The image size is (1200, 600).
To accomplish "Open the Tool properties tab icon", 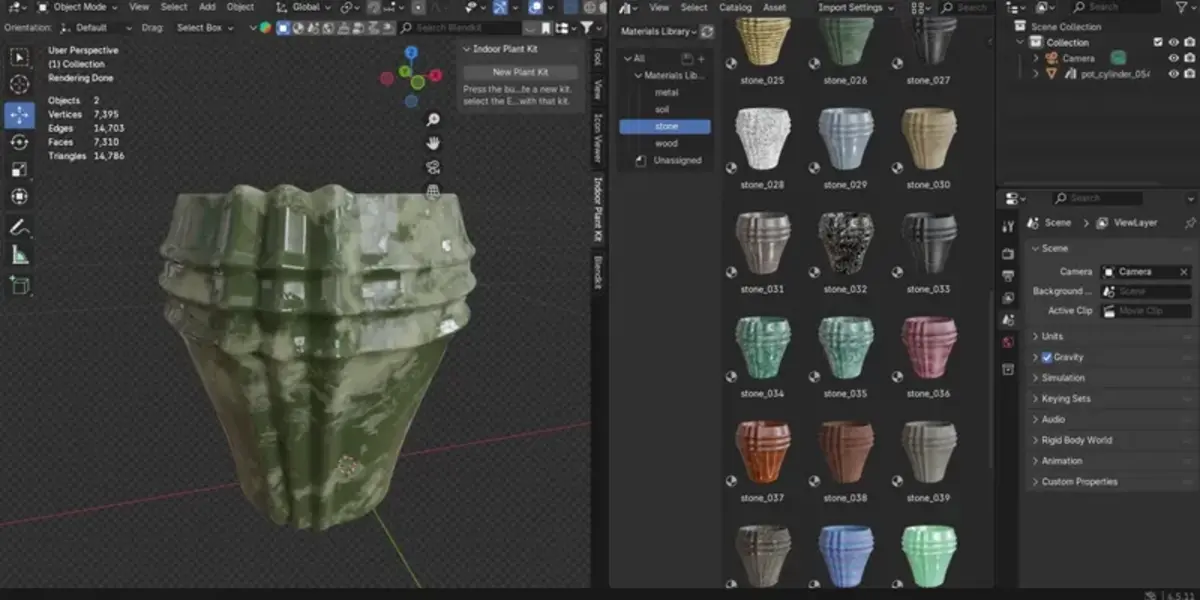I will click(1009, 227).
